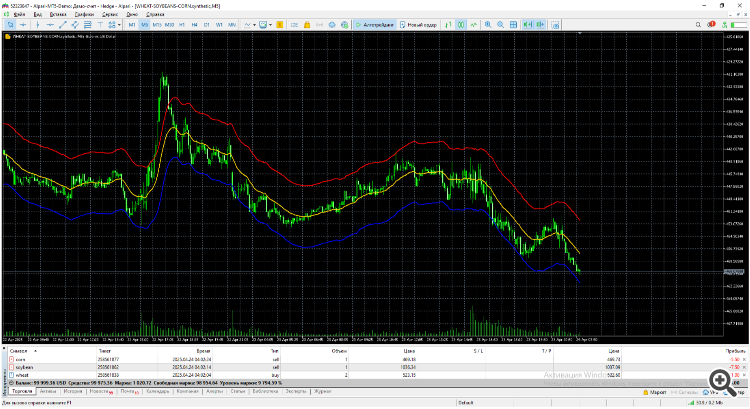Click the tile windows grid icon
The width and height of the screenshot is (750, 409).
click(514, 25)
